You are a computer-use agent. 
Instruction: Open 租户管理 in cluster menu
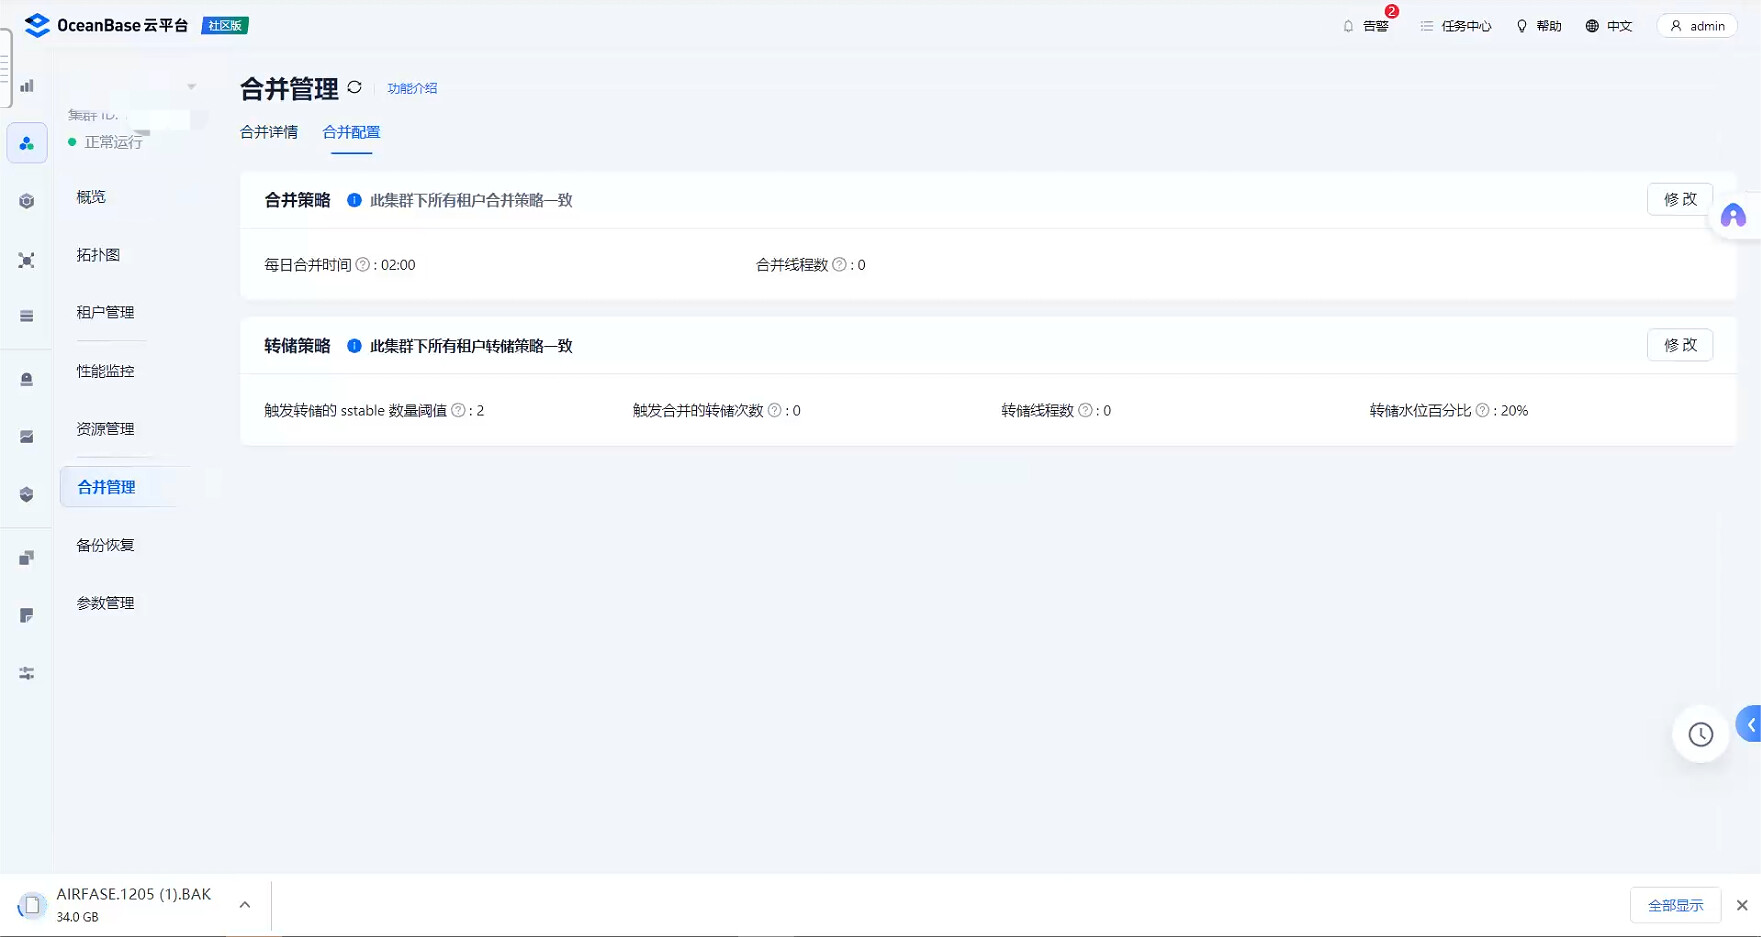tap(105, 313)
